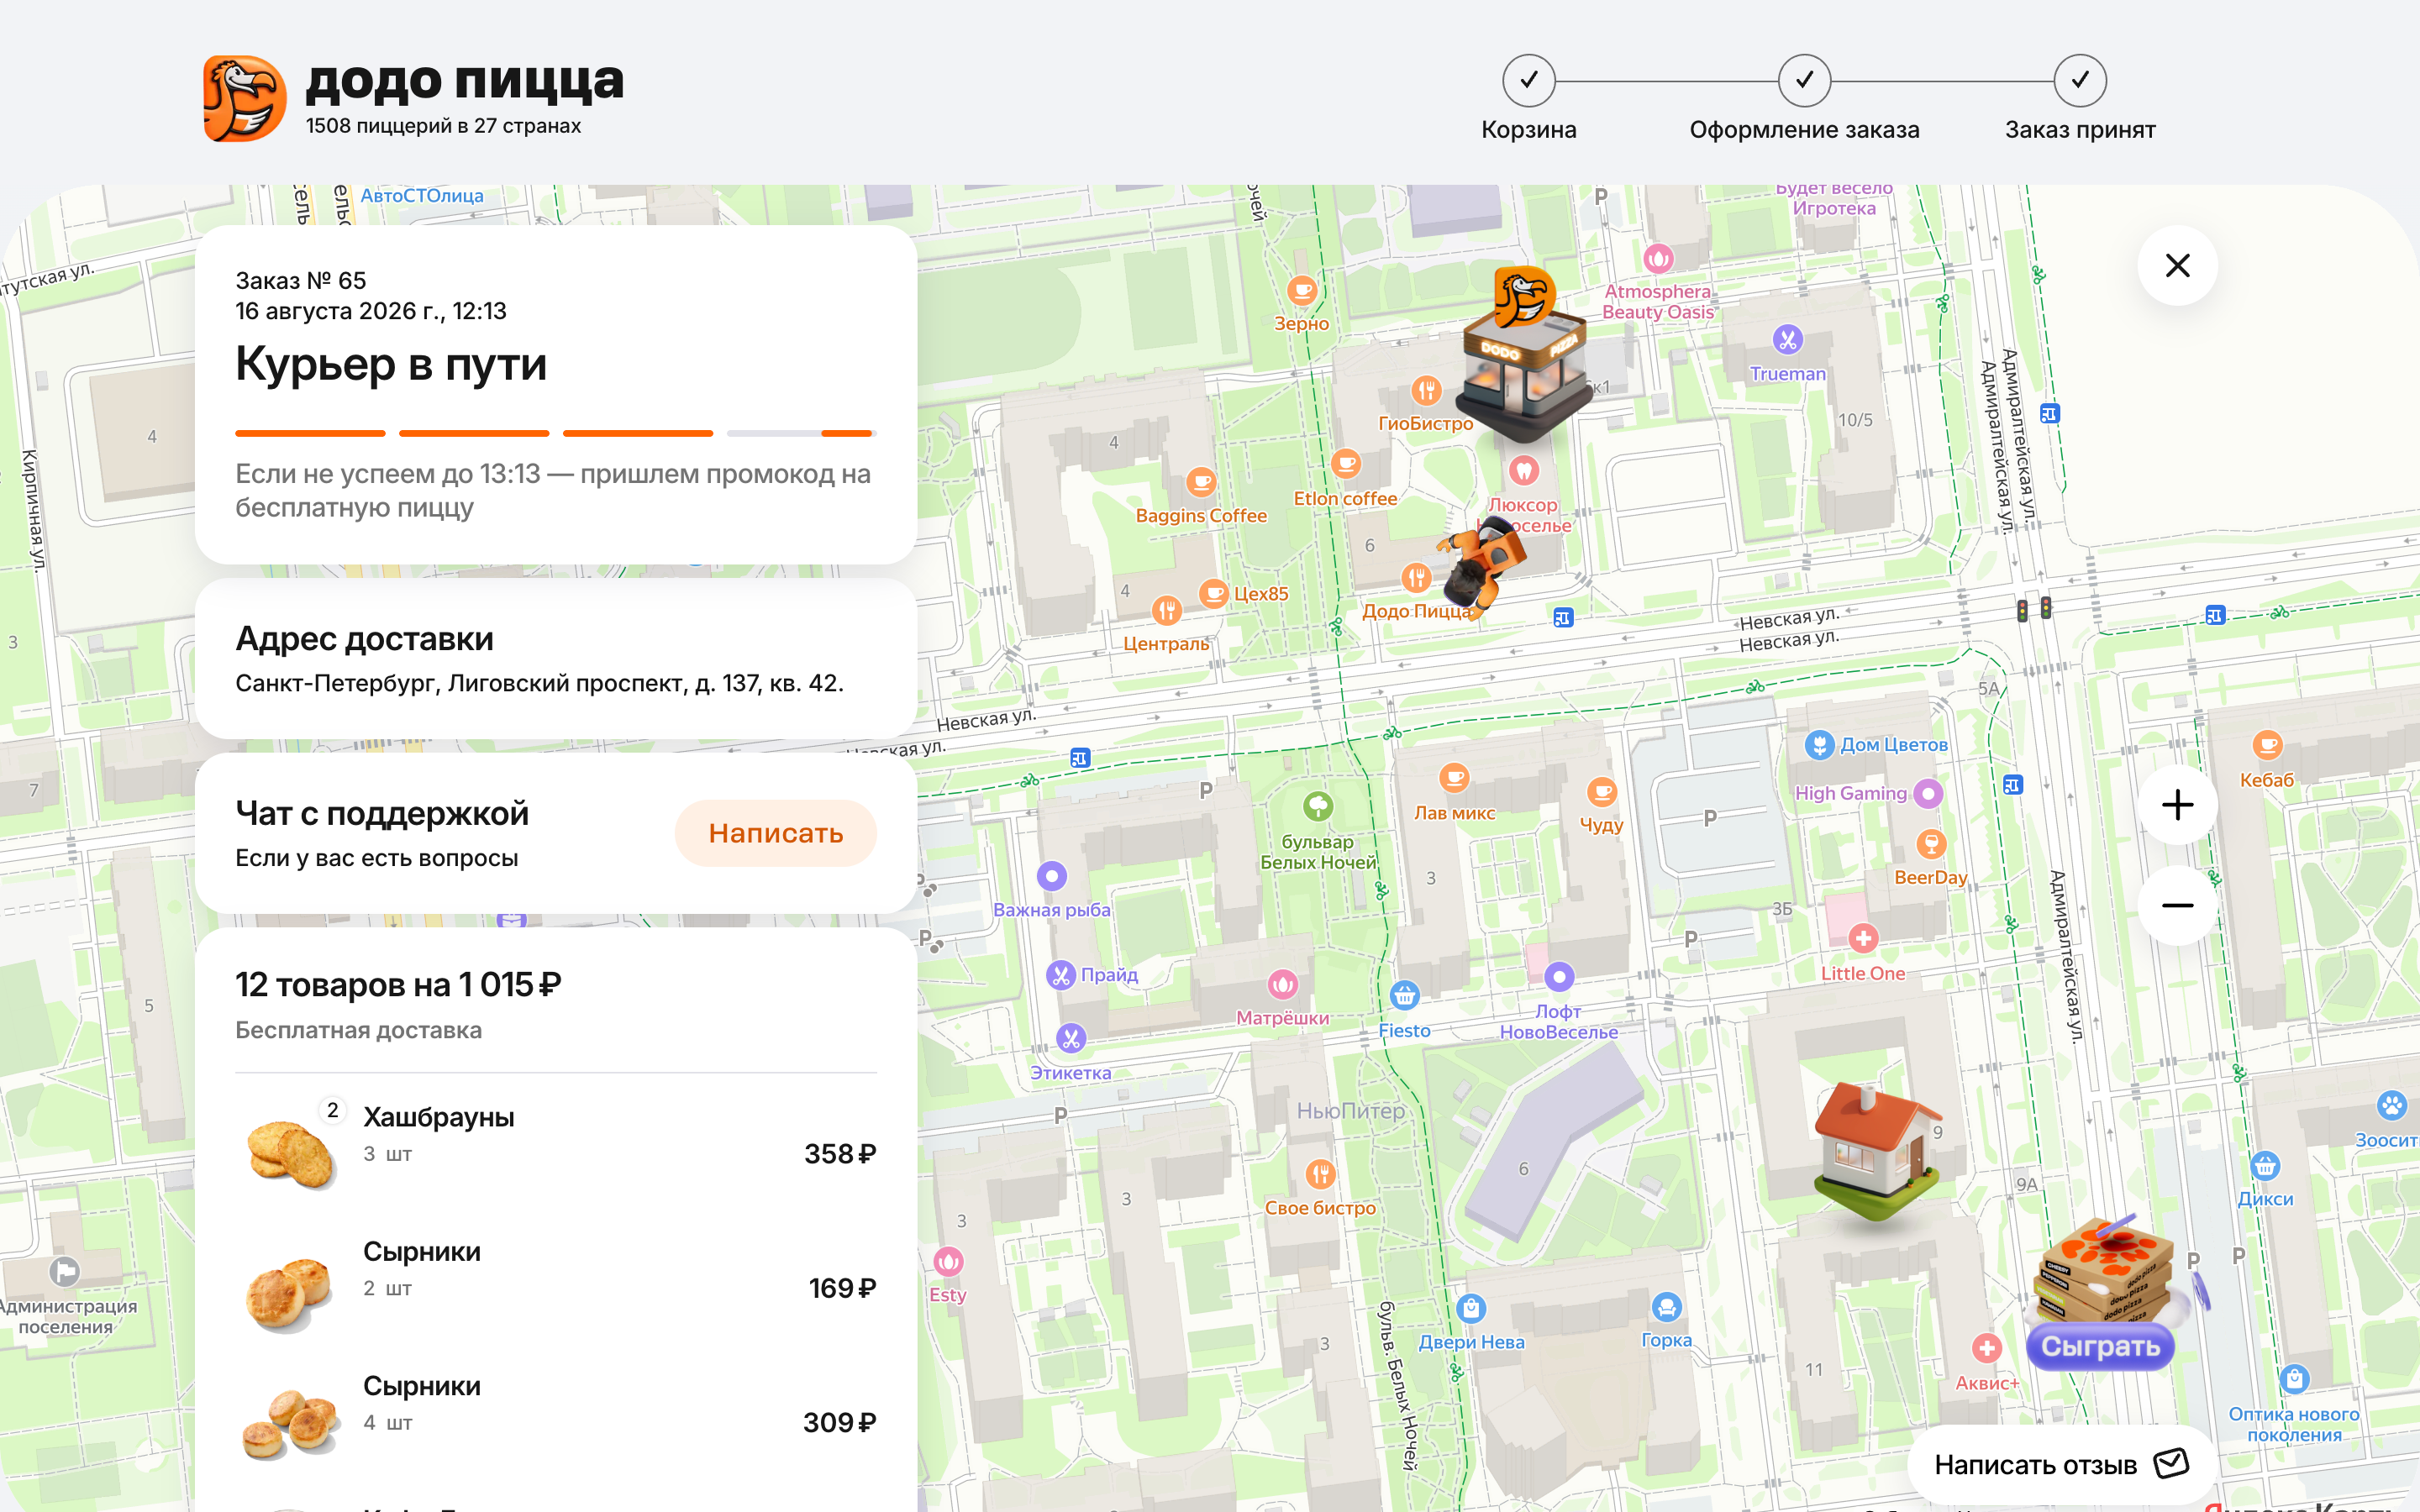Select the Заказ принят step checkmark
This screenshot has height=1512, width=2420.
pos(2080,80)
